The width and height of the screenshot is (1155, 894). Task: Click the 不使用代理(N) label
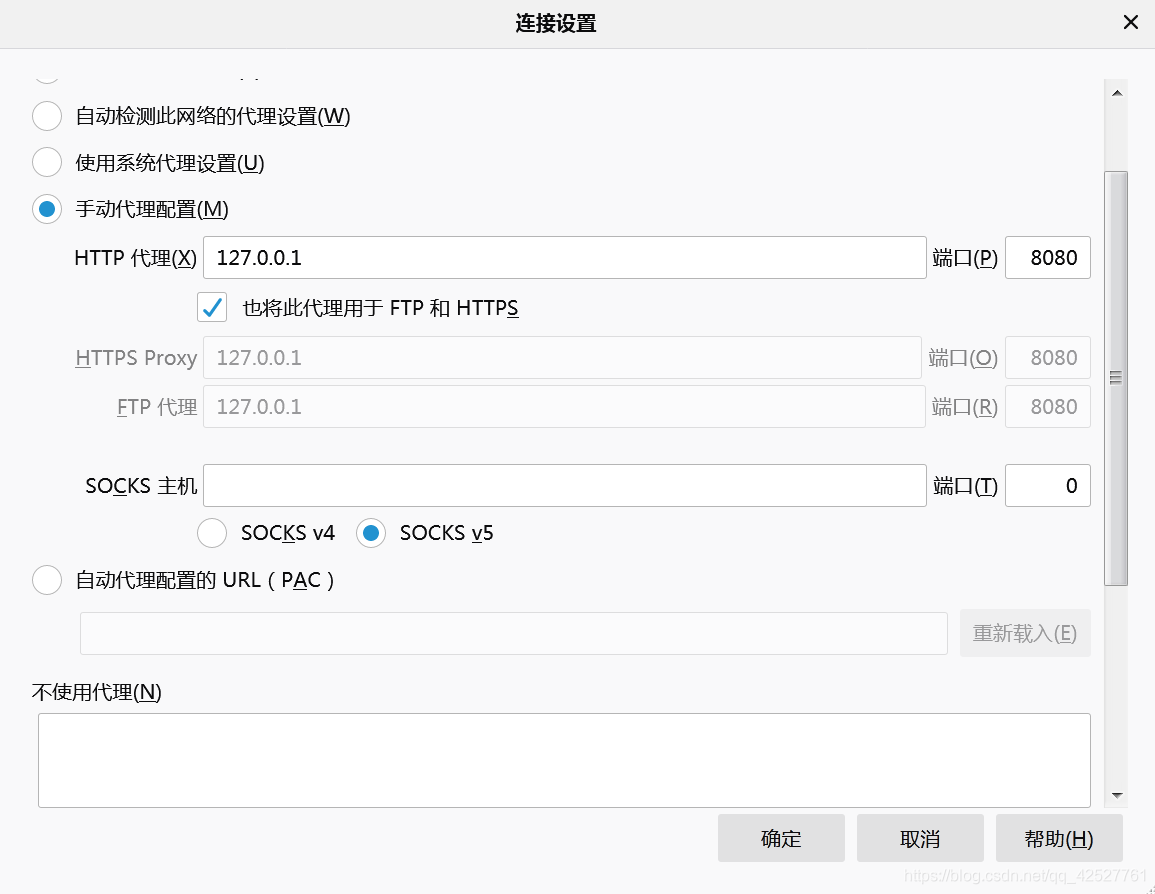click(x=96, y=692)
